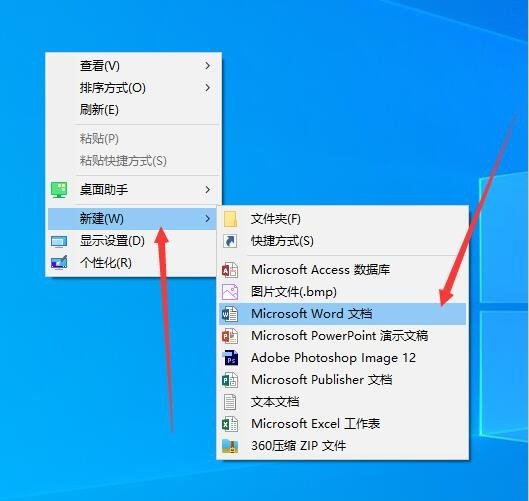Click the bitmap image file icon
The image size is (529, 501).
click(x=230, y=292)
